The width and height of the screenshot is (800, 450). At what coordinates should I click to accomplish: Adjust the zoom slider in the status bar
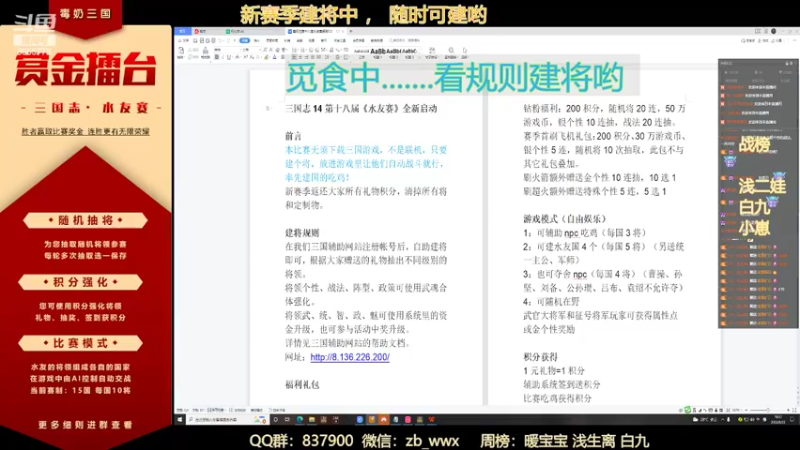[x=769, y=410]
